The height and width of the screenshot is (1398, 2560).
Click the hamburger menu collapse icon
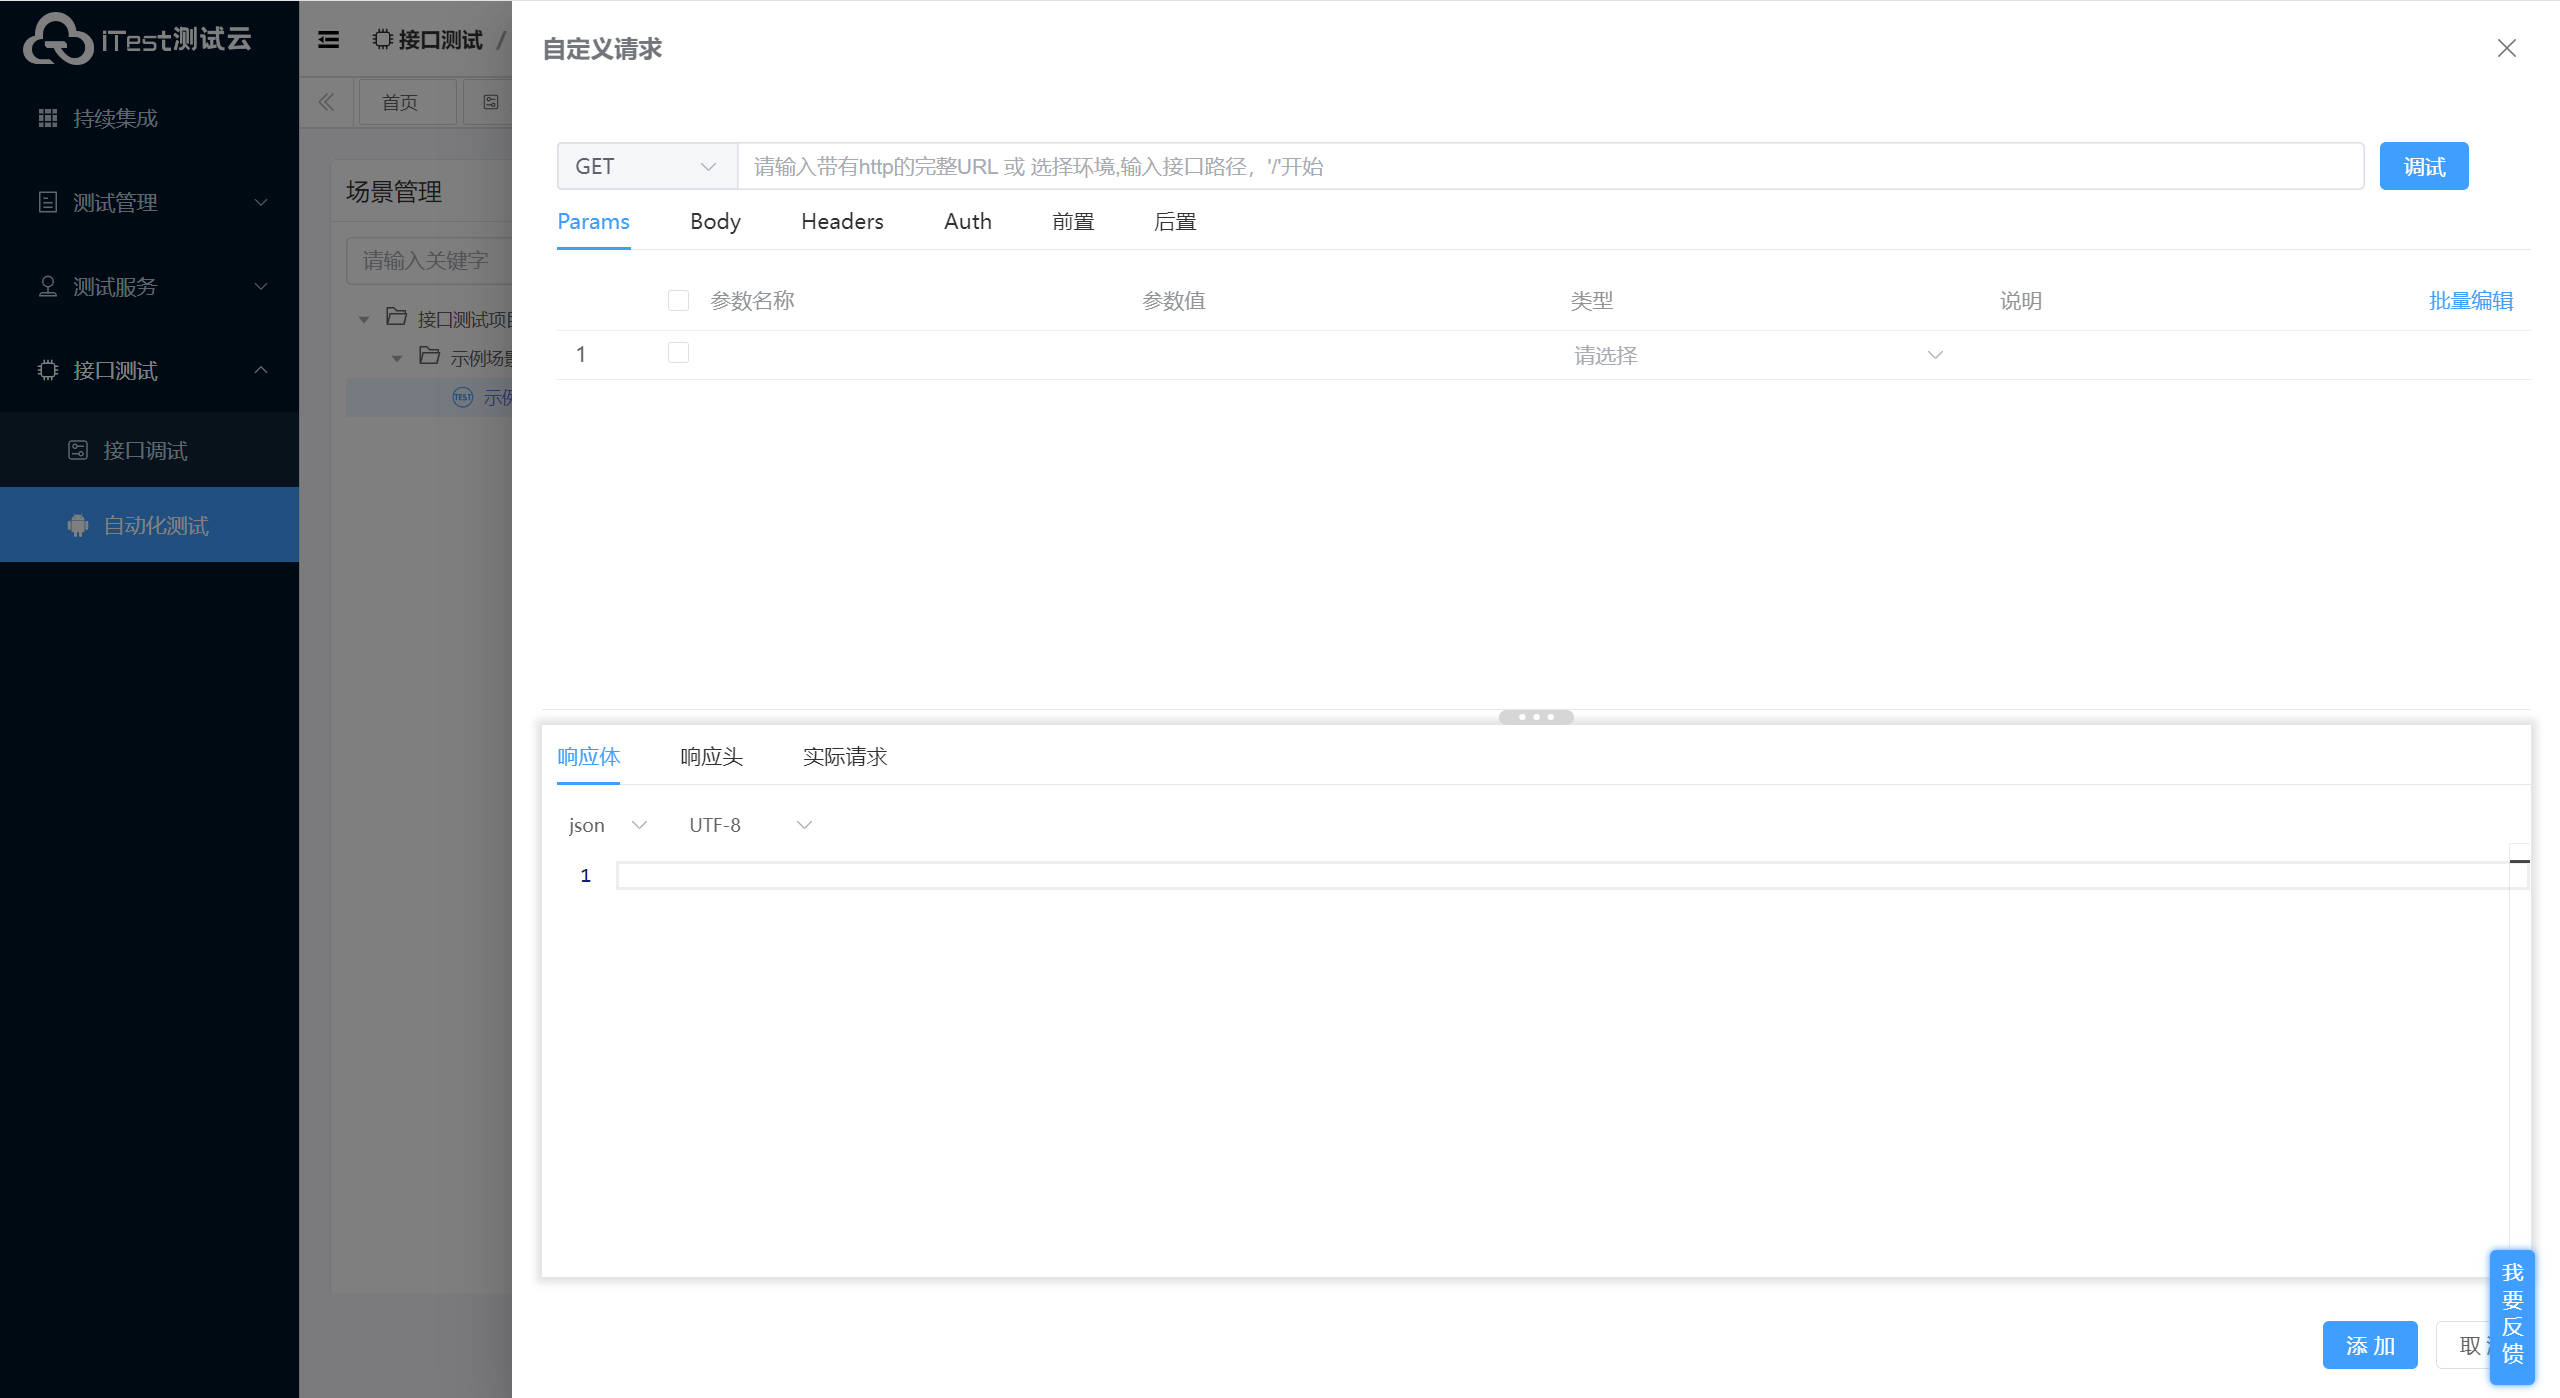pyautogui.click(x=328, y=40)
